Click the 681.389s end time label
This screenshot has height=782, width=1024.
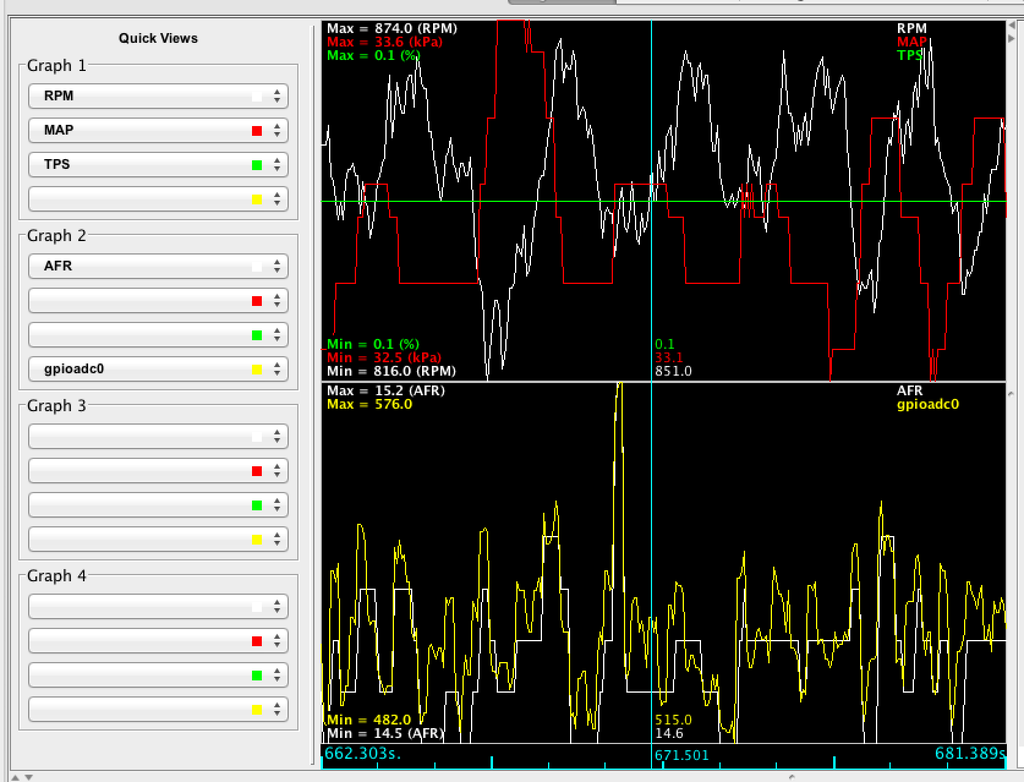pos(970,753)
